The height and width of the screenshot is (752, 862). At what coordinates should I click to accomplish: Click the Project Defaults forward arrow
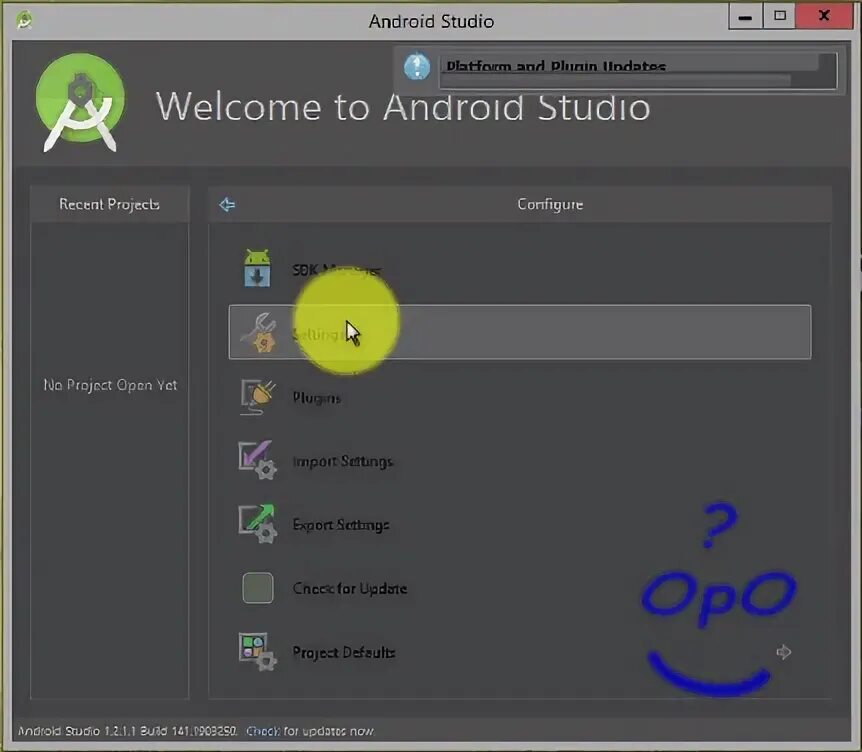(x=783, y=652)
